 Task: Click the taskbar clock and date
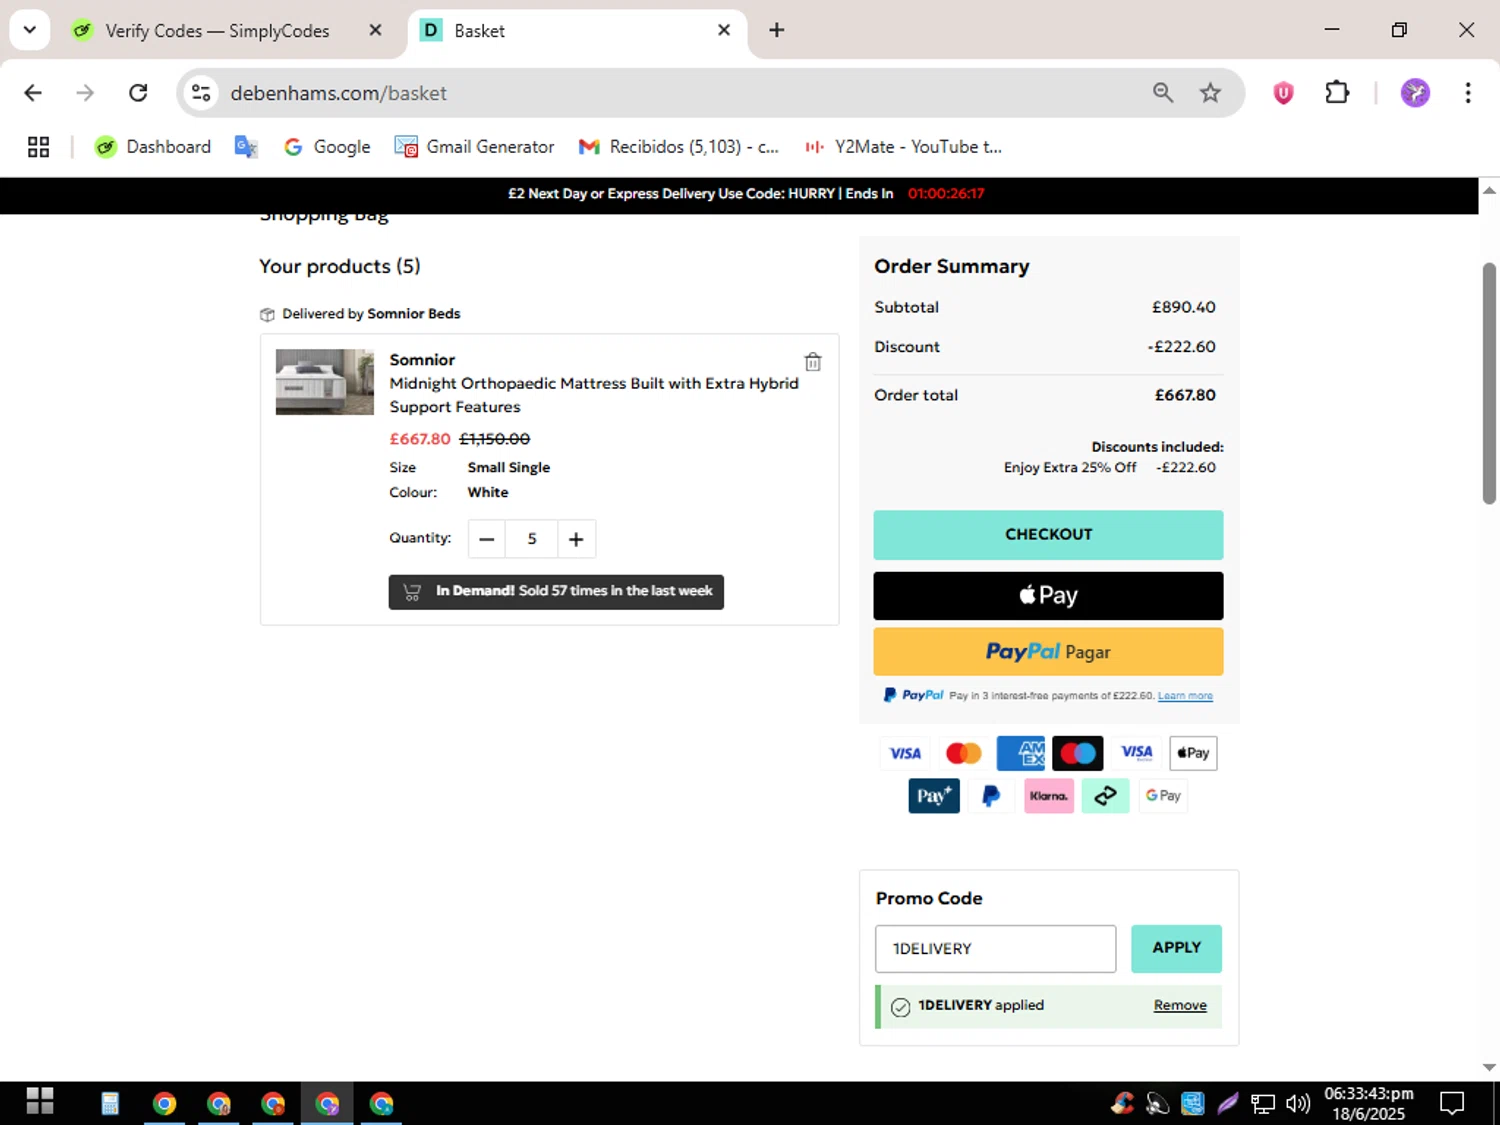1368,1103
